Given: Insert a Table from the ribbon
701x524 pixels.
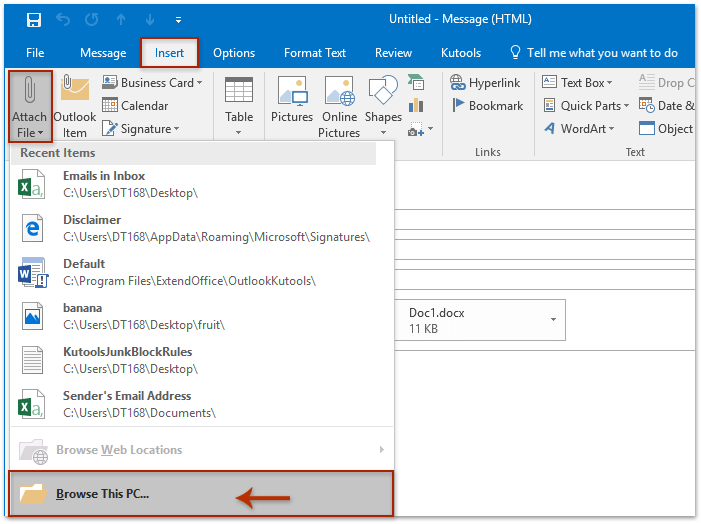Looking at the screenshot, I should pyautogui.click(x=239, y=94).
